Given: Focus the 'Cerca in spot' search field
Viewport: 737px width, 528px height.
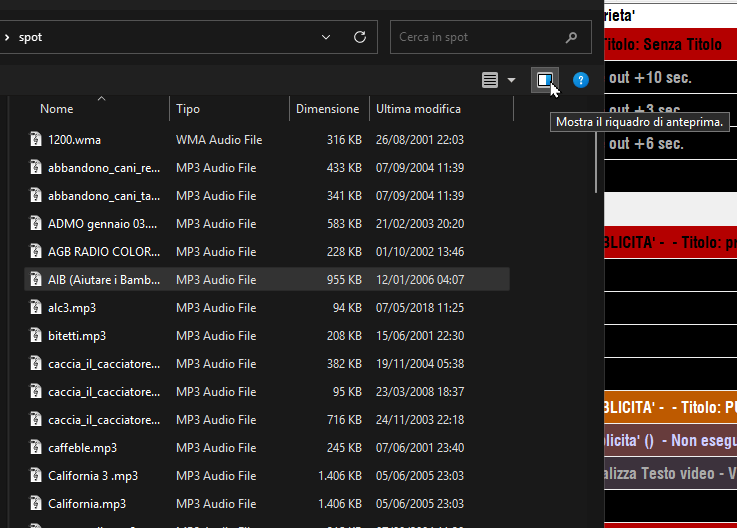Looking at the screenshot, I should 491,37.
